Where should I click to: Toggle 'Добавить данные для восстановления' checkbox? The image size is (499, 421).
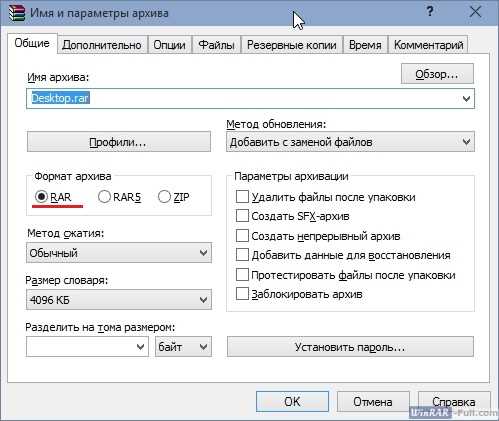tap(242, 255)
